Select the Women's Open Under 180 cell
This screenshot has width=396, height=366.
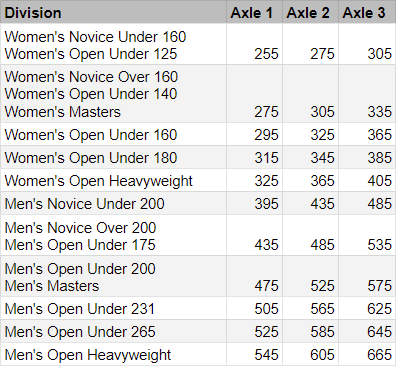[x=113, y=157]
